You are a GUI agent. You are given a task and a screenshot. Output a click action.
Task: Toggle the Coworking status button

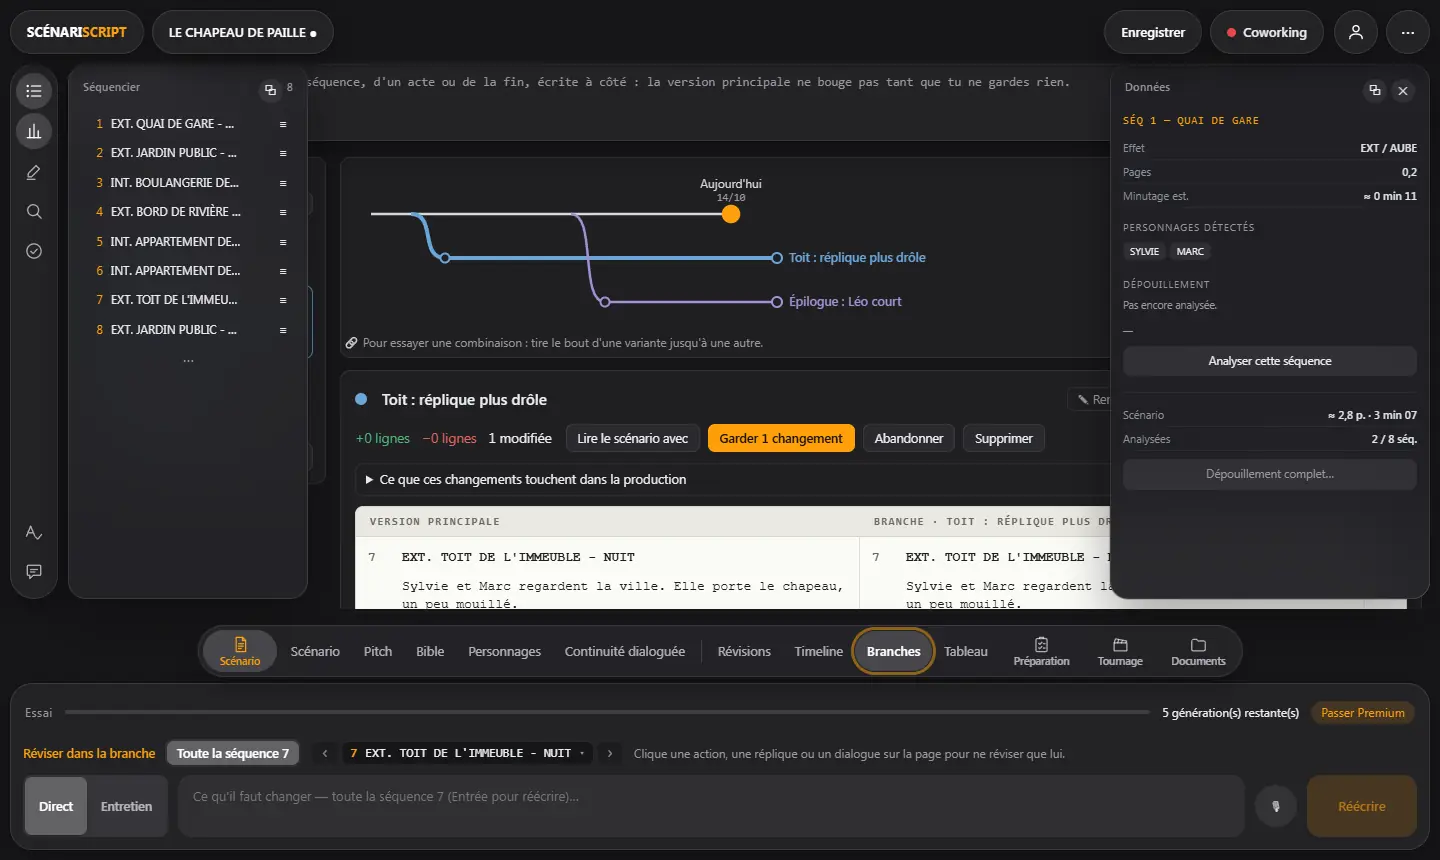[1266, 32]
